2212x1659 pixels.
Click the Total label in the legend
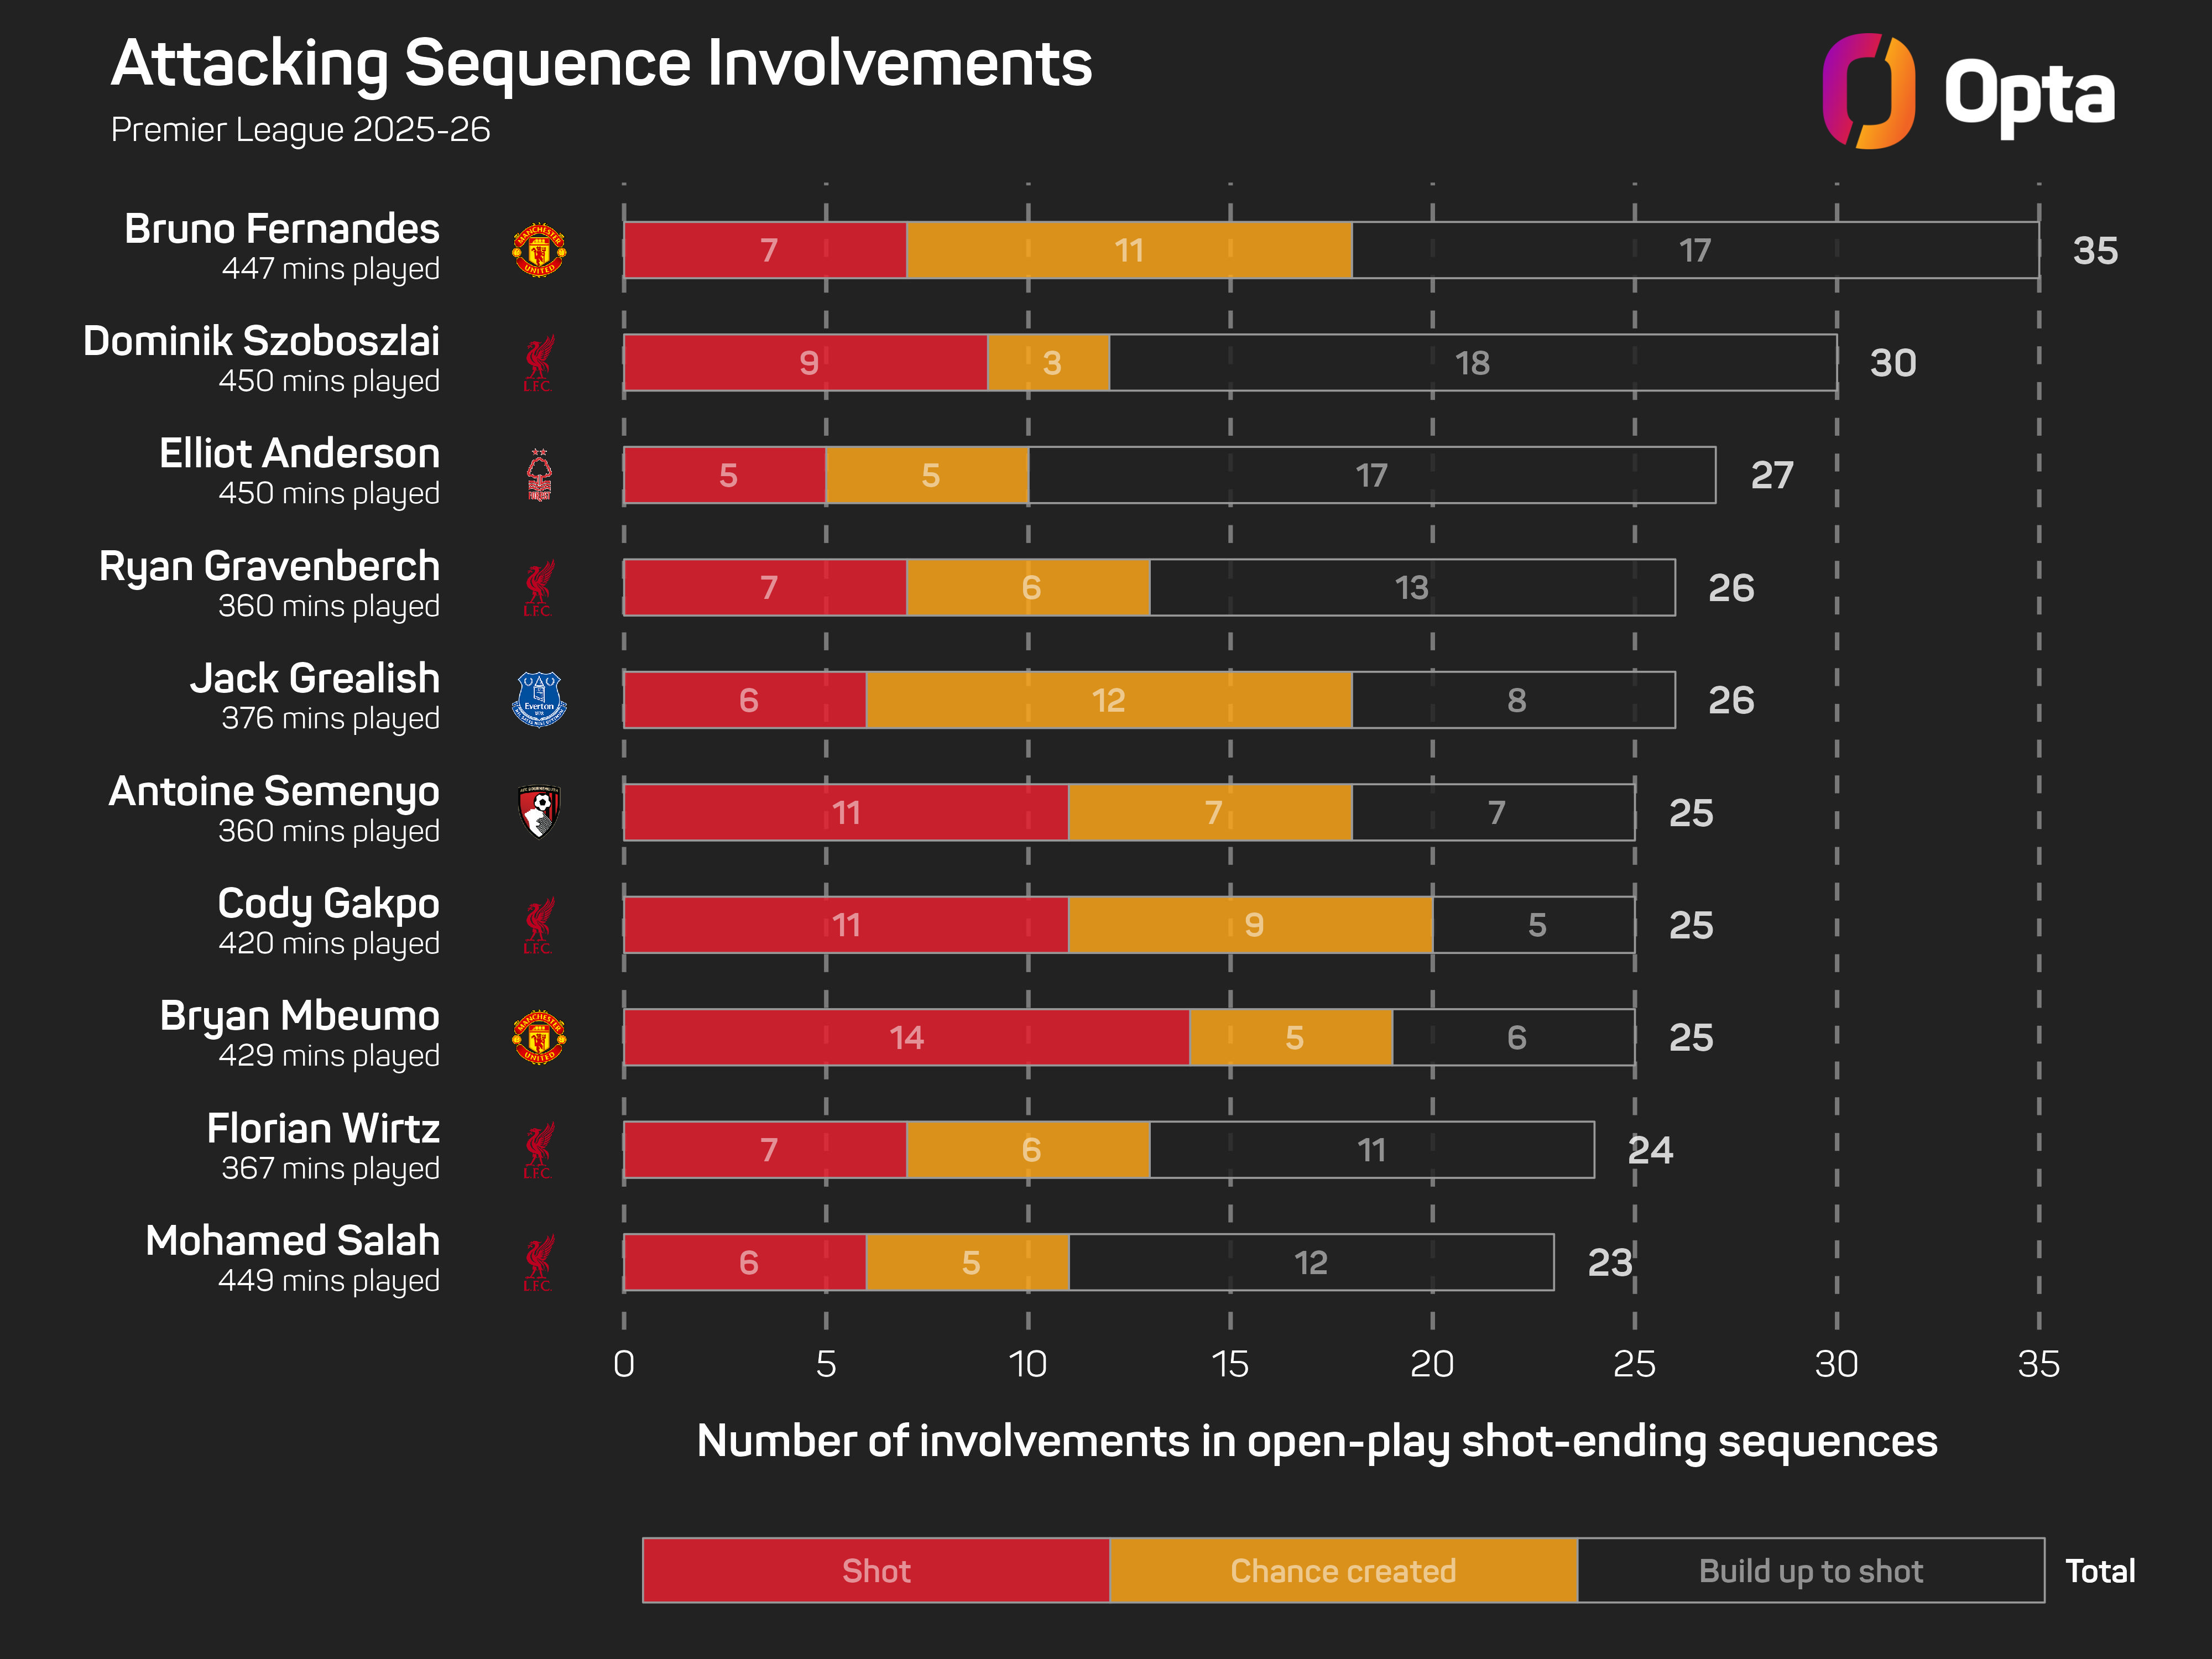point(2100,1571)
